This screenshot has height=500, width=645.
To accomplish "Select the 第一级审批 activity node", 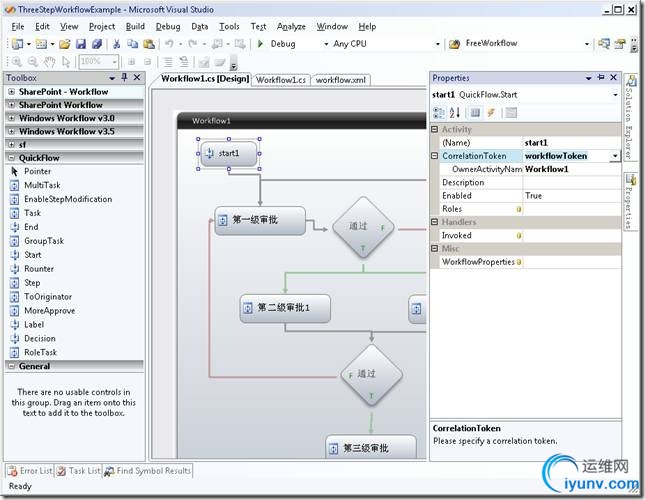I will pyautogui.click(x=260, y=220).
